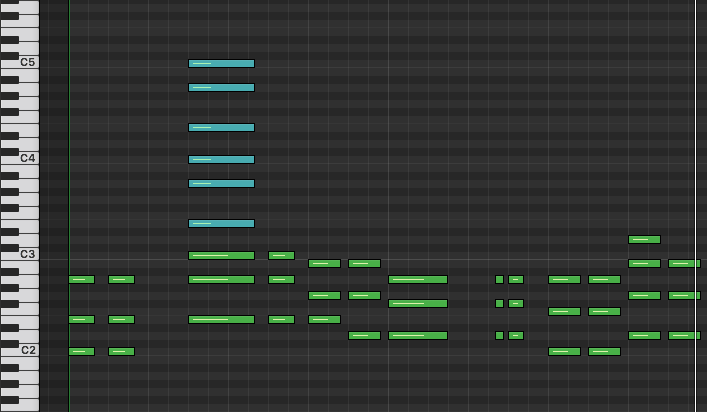Select the G2 note in the B2-G2-E2 chord

click(x=325, y=296)
